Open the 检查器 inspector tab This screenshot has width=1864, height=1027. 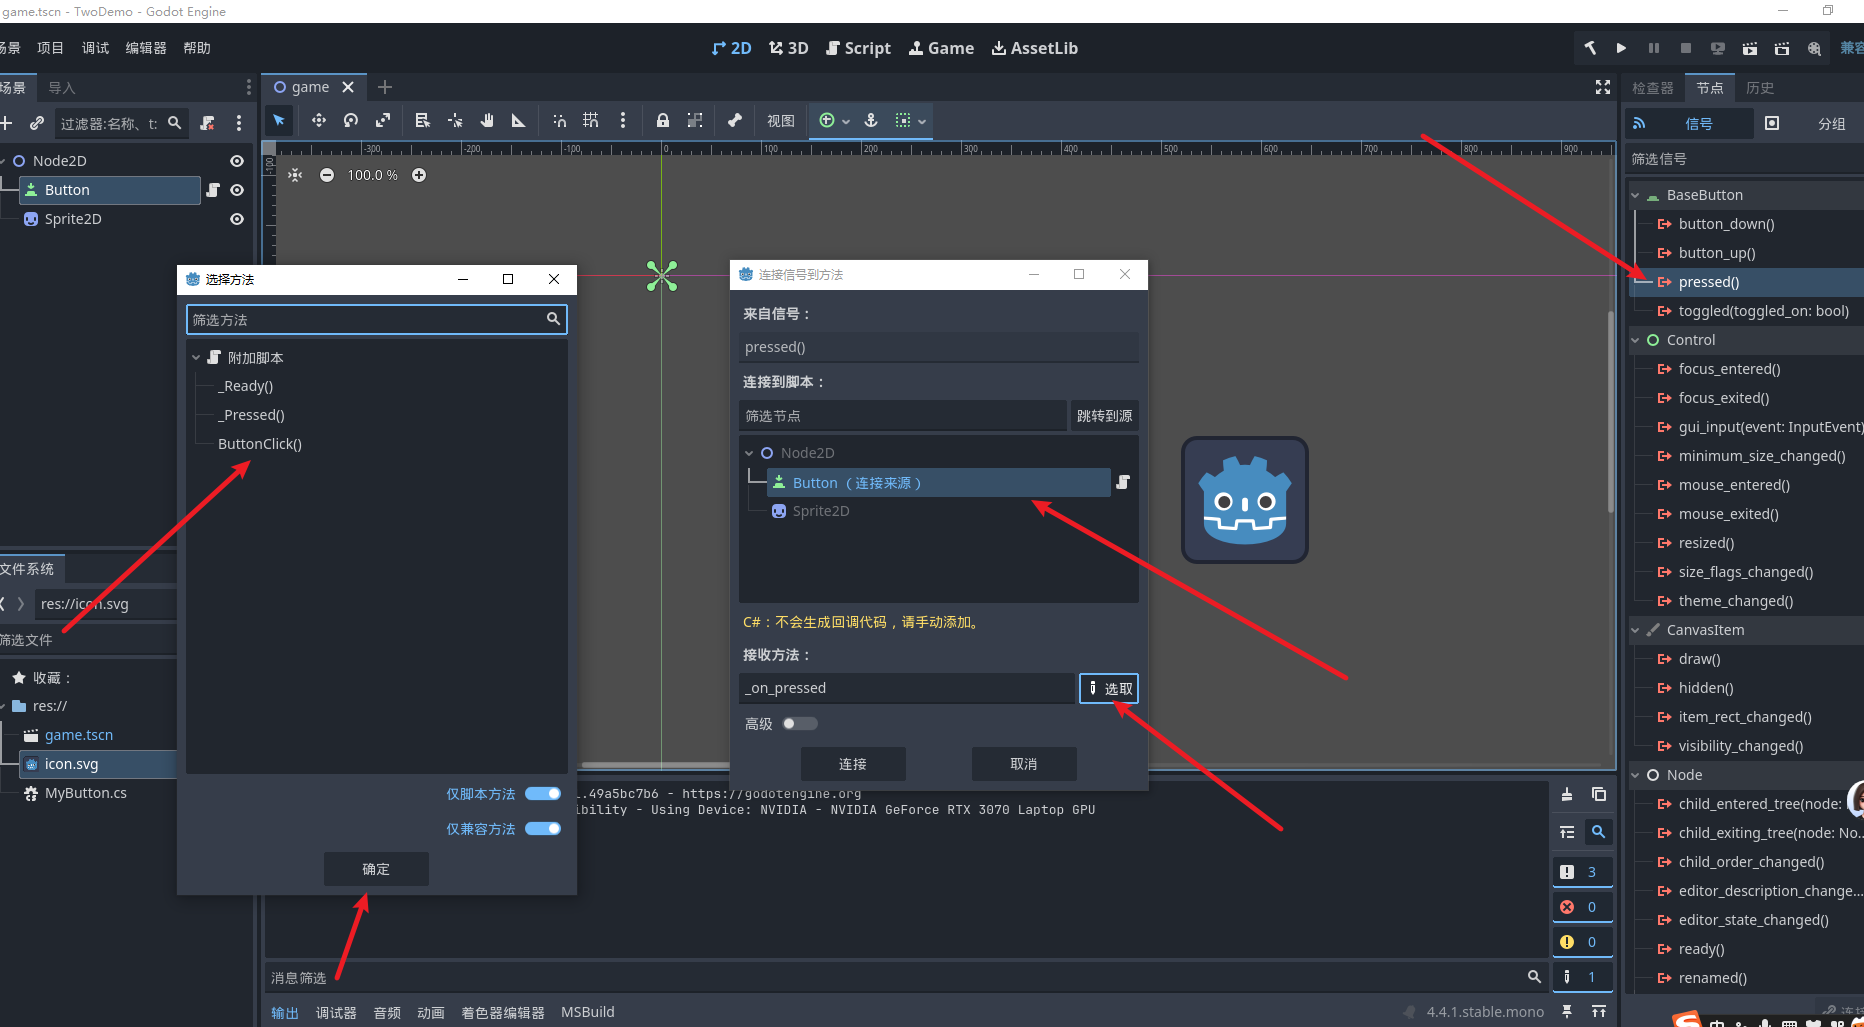(1652, 88)
